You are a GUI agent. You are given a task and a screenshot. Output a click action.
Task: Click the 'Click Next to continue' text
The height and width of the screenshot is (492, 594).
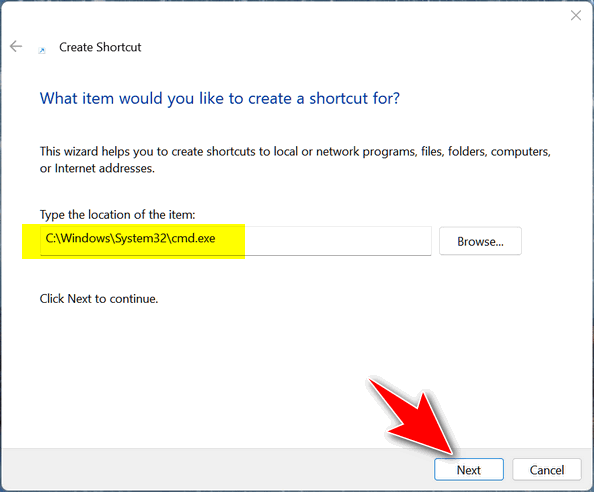(x=99, y=299)
